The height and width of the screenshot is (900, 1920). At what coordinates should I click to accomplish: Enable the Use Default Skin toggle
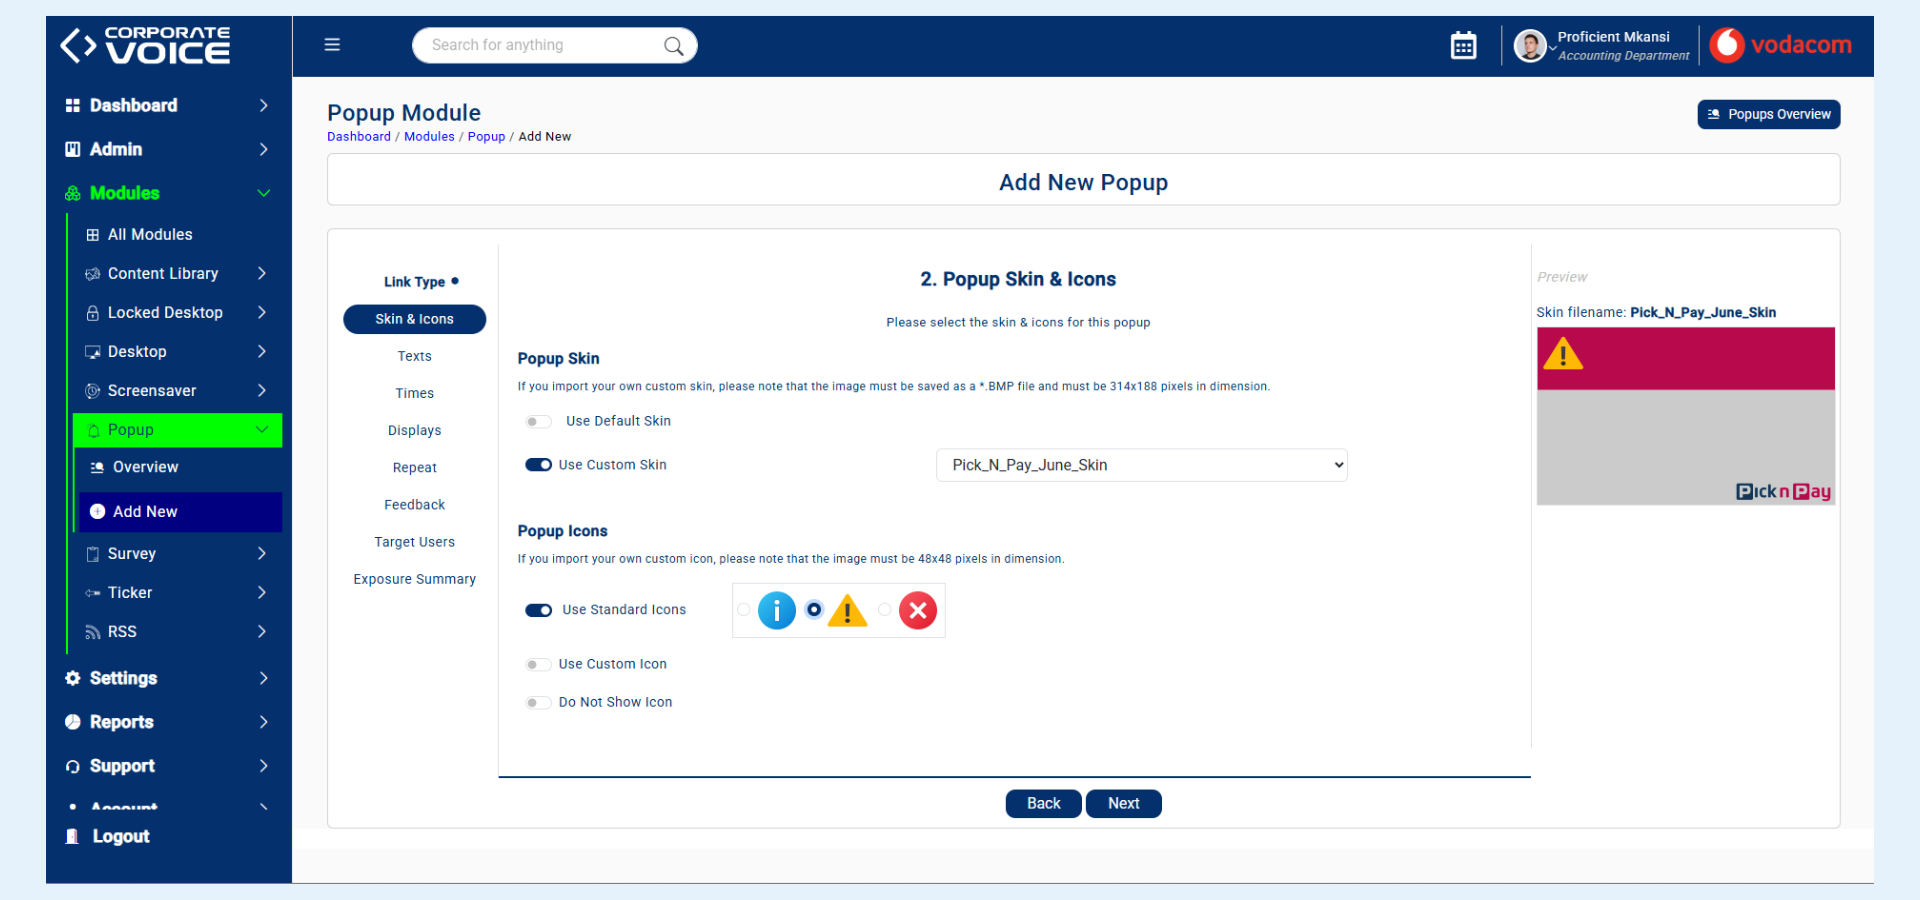538,421
